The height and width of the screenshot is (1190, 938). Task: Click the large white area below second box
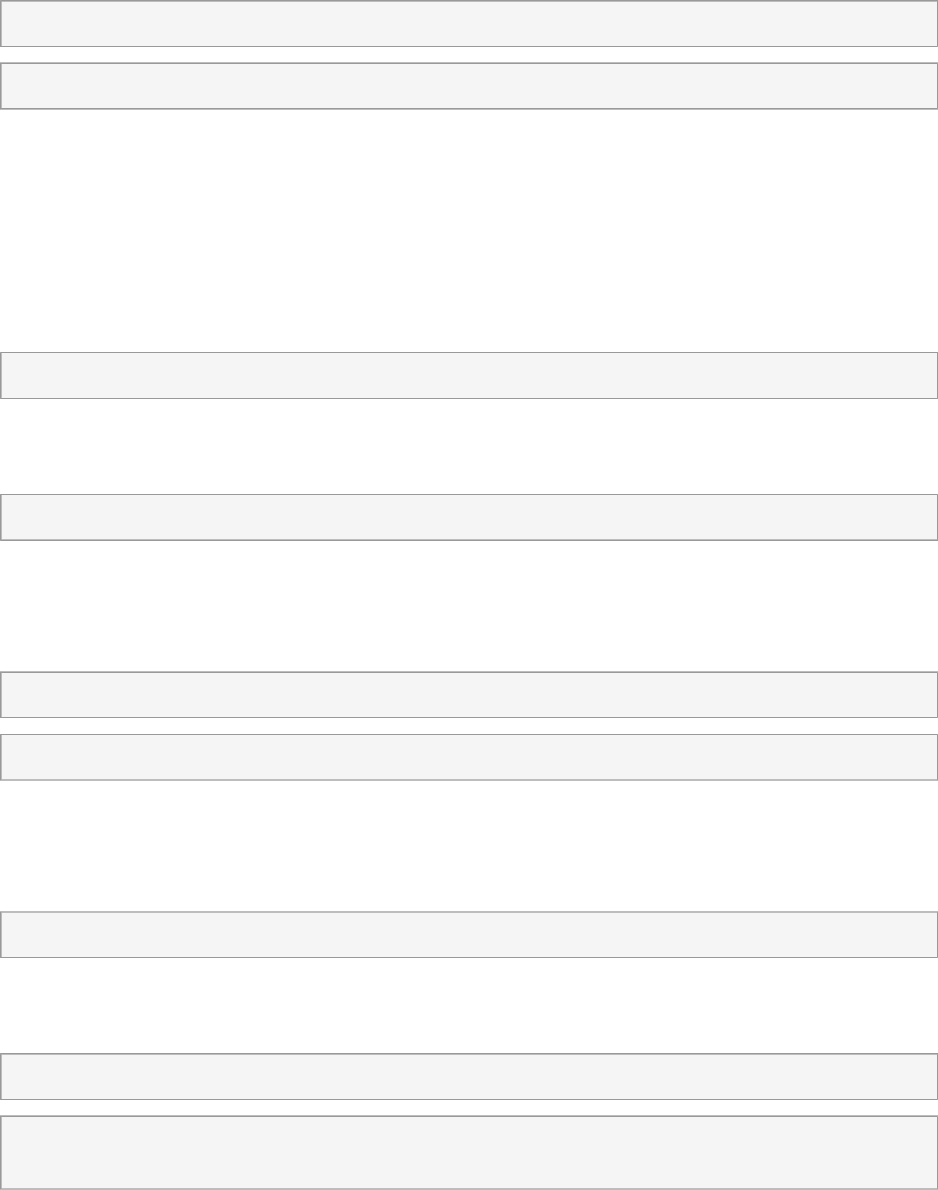[x=469, y=230]
